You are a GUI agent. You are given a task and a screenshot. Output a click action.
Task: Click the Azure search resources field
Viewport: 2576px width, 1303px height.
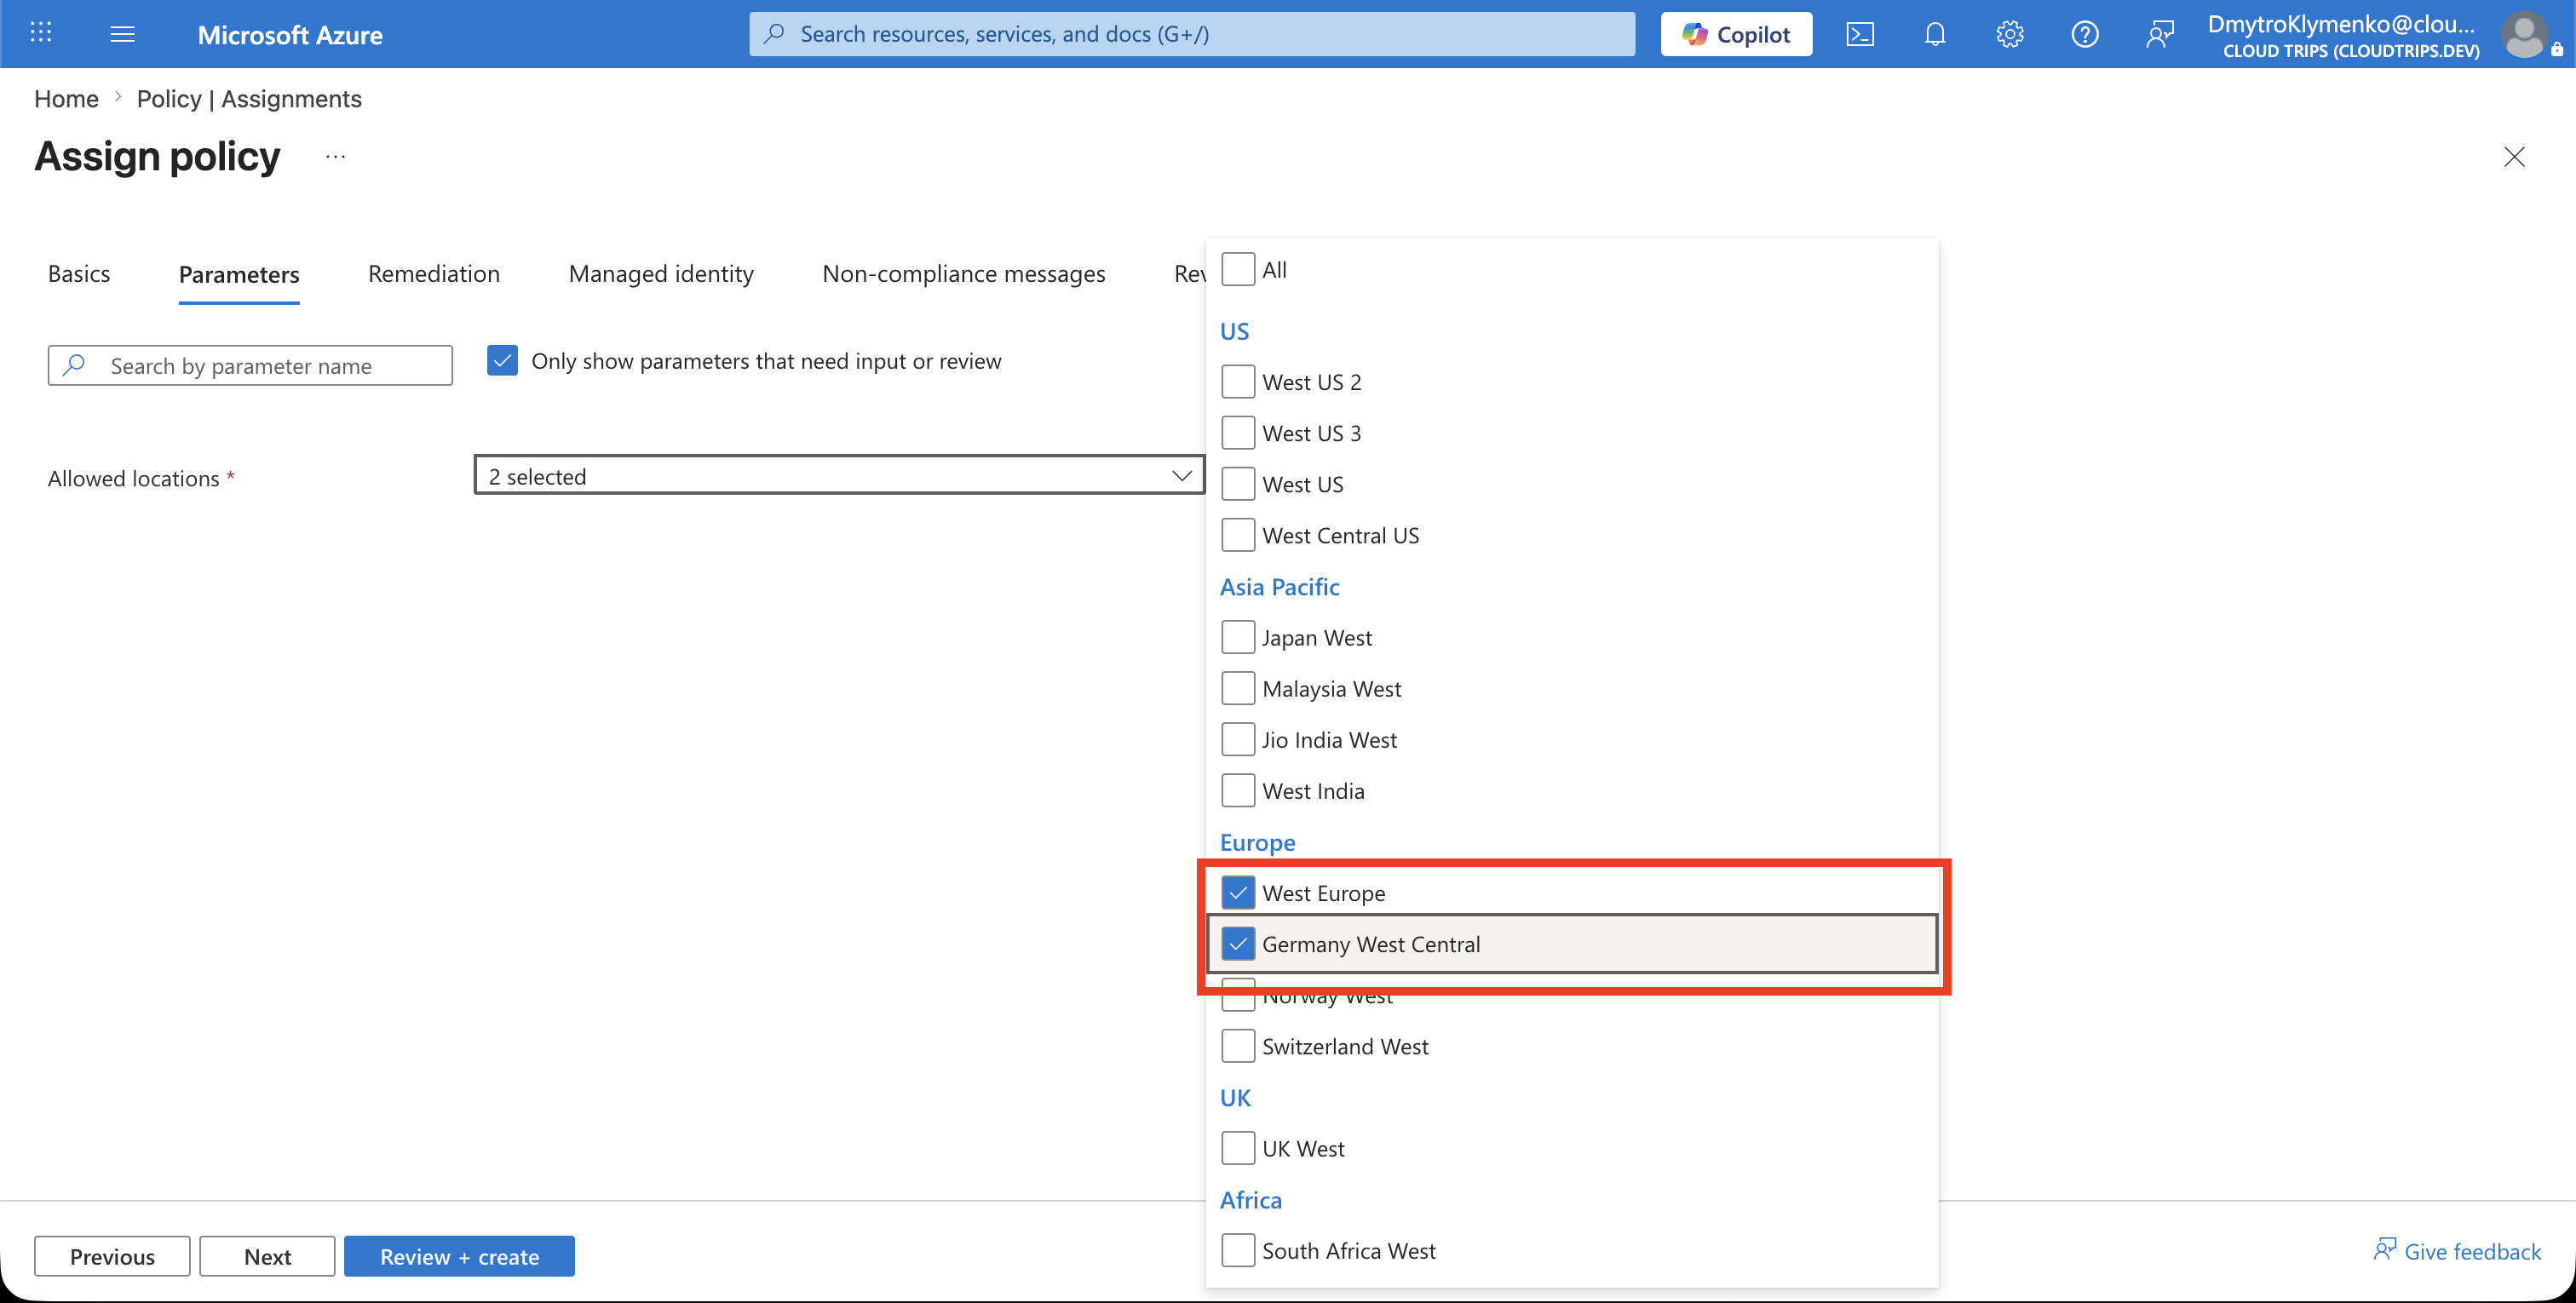tap(1192, 34)
